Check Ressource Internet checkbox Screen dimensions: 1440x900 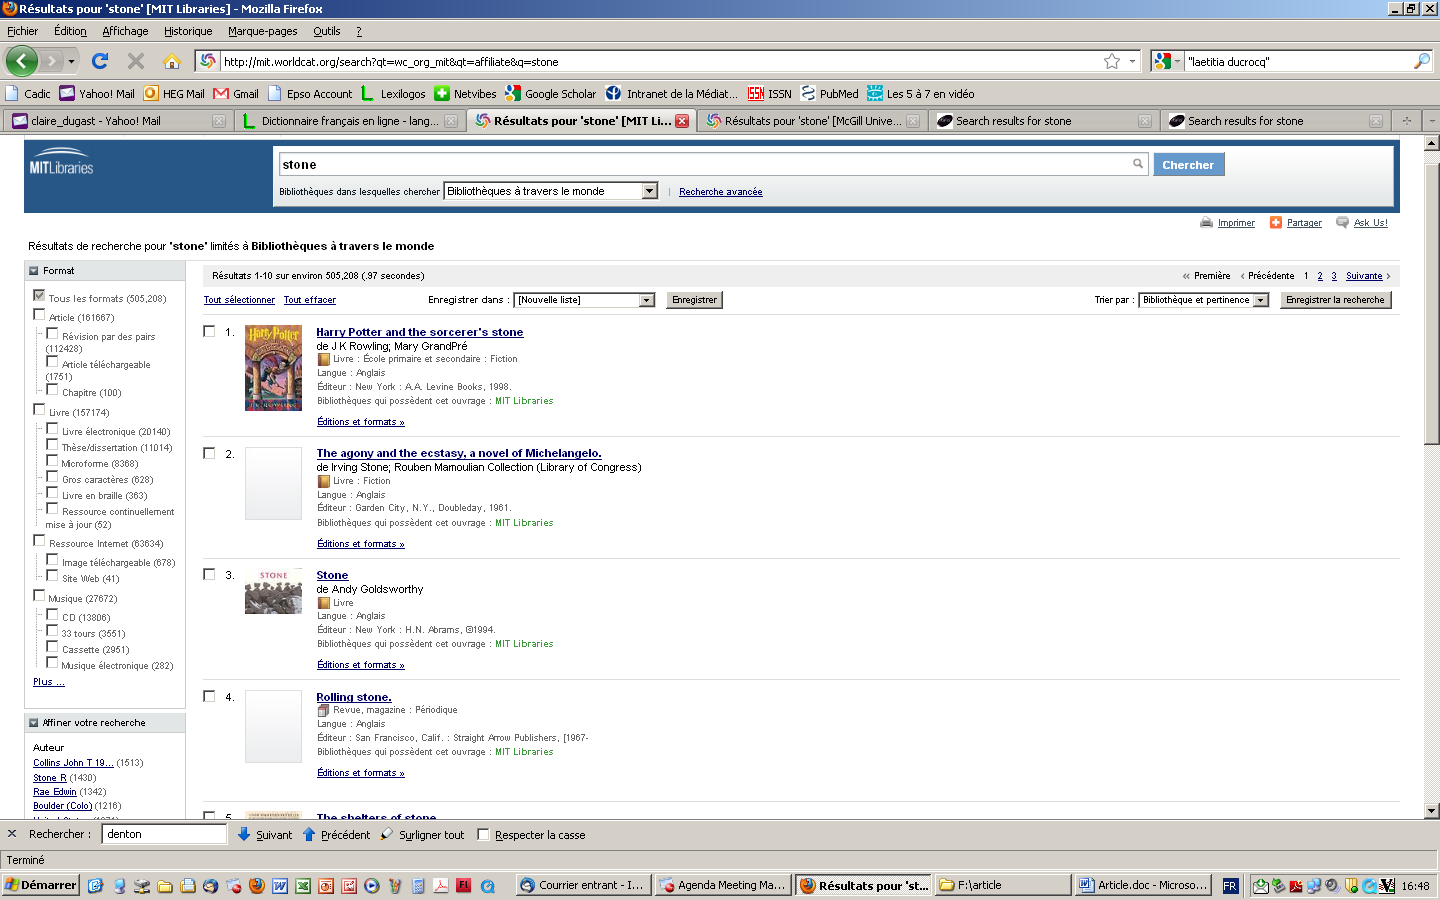[39, 540]
